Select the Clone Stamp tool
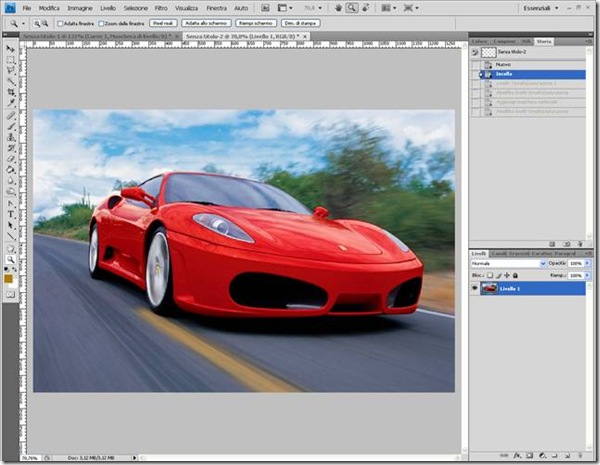Viewport: 600px width, 465px height. [x=10, y=137]
